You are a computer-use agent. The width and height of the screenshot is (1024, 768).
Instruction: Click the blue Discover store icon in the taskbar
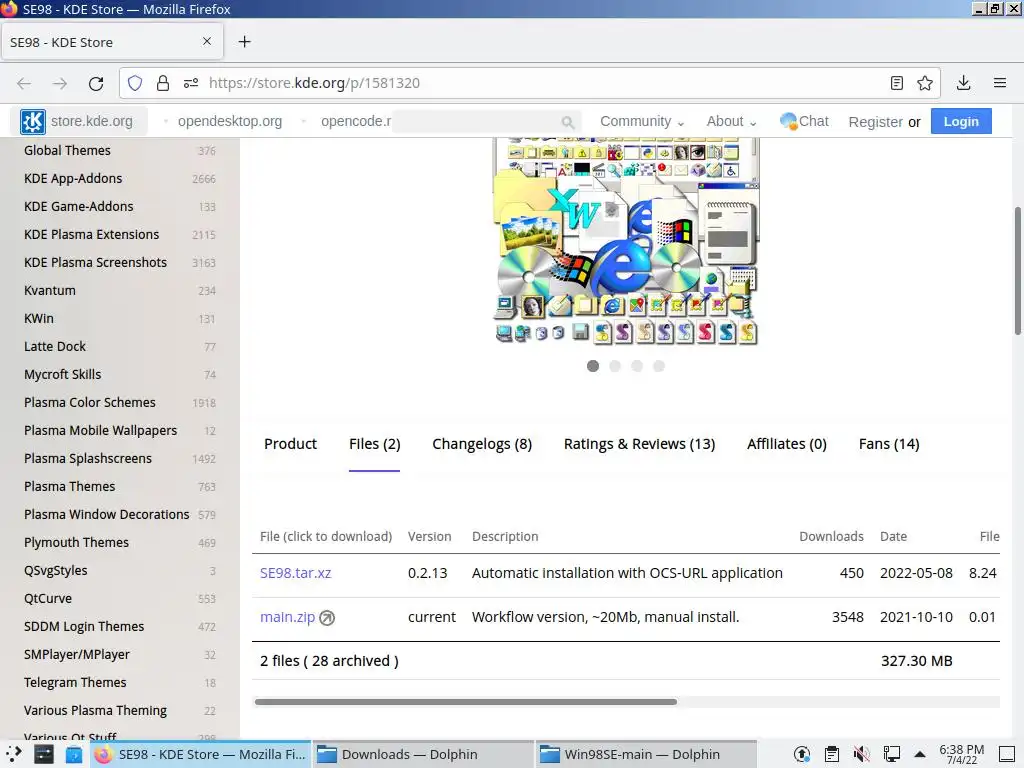click(74, 754)
